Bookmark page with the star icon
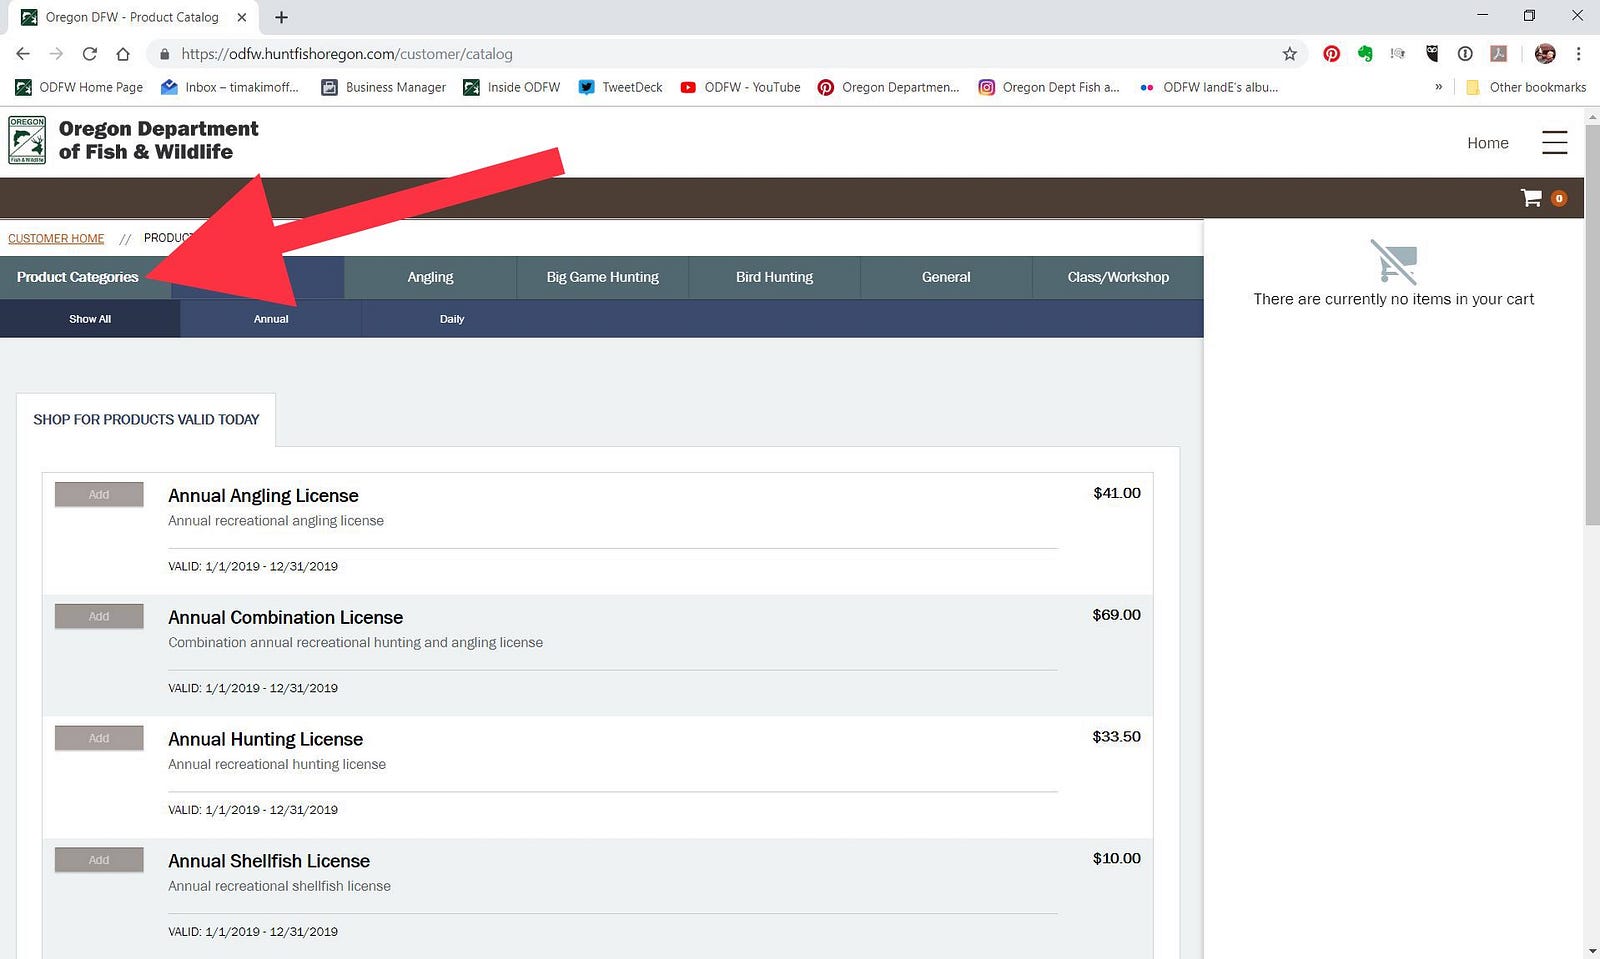This screenshot has height=959, width=1600. coord(1290,54)
